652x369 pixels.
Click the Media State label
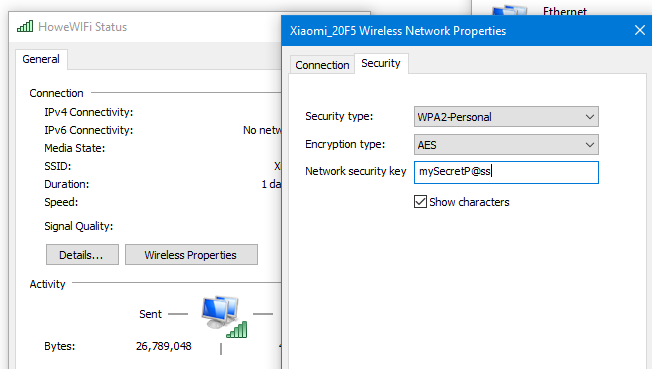pos(74,148)
